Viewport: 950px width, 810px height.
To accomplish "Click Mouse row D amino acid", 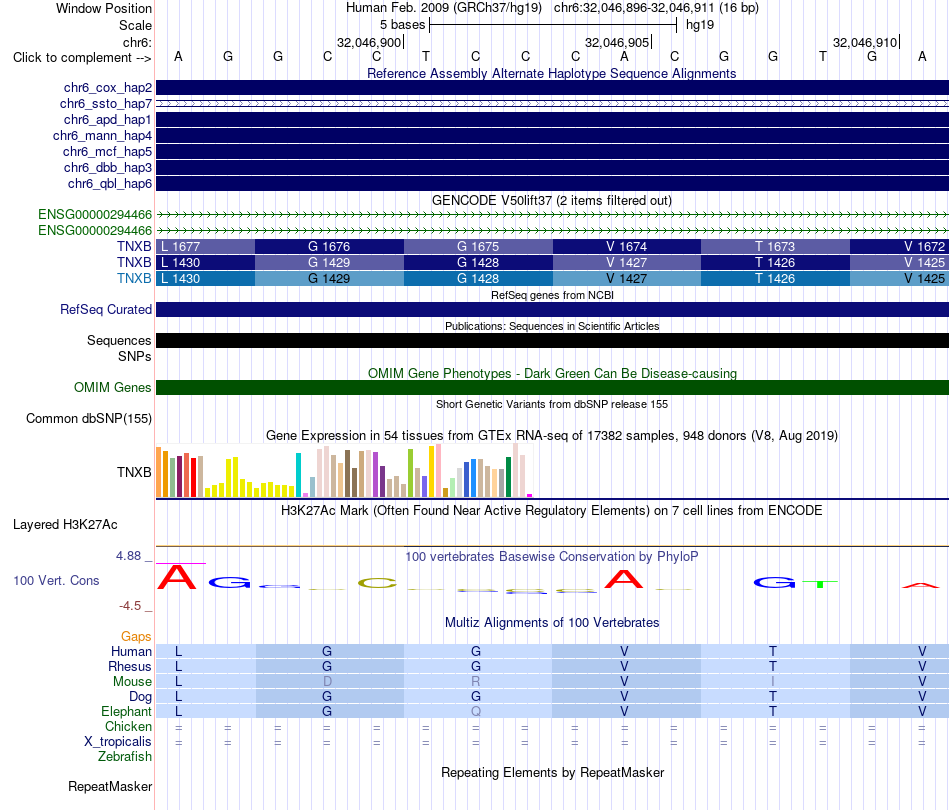I will (327, 682).
